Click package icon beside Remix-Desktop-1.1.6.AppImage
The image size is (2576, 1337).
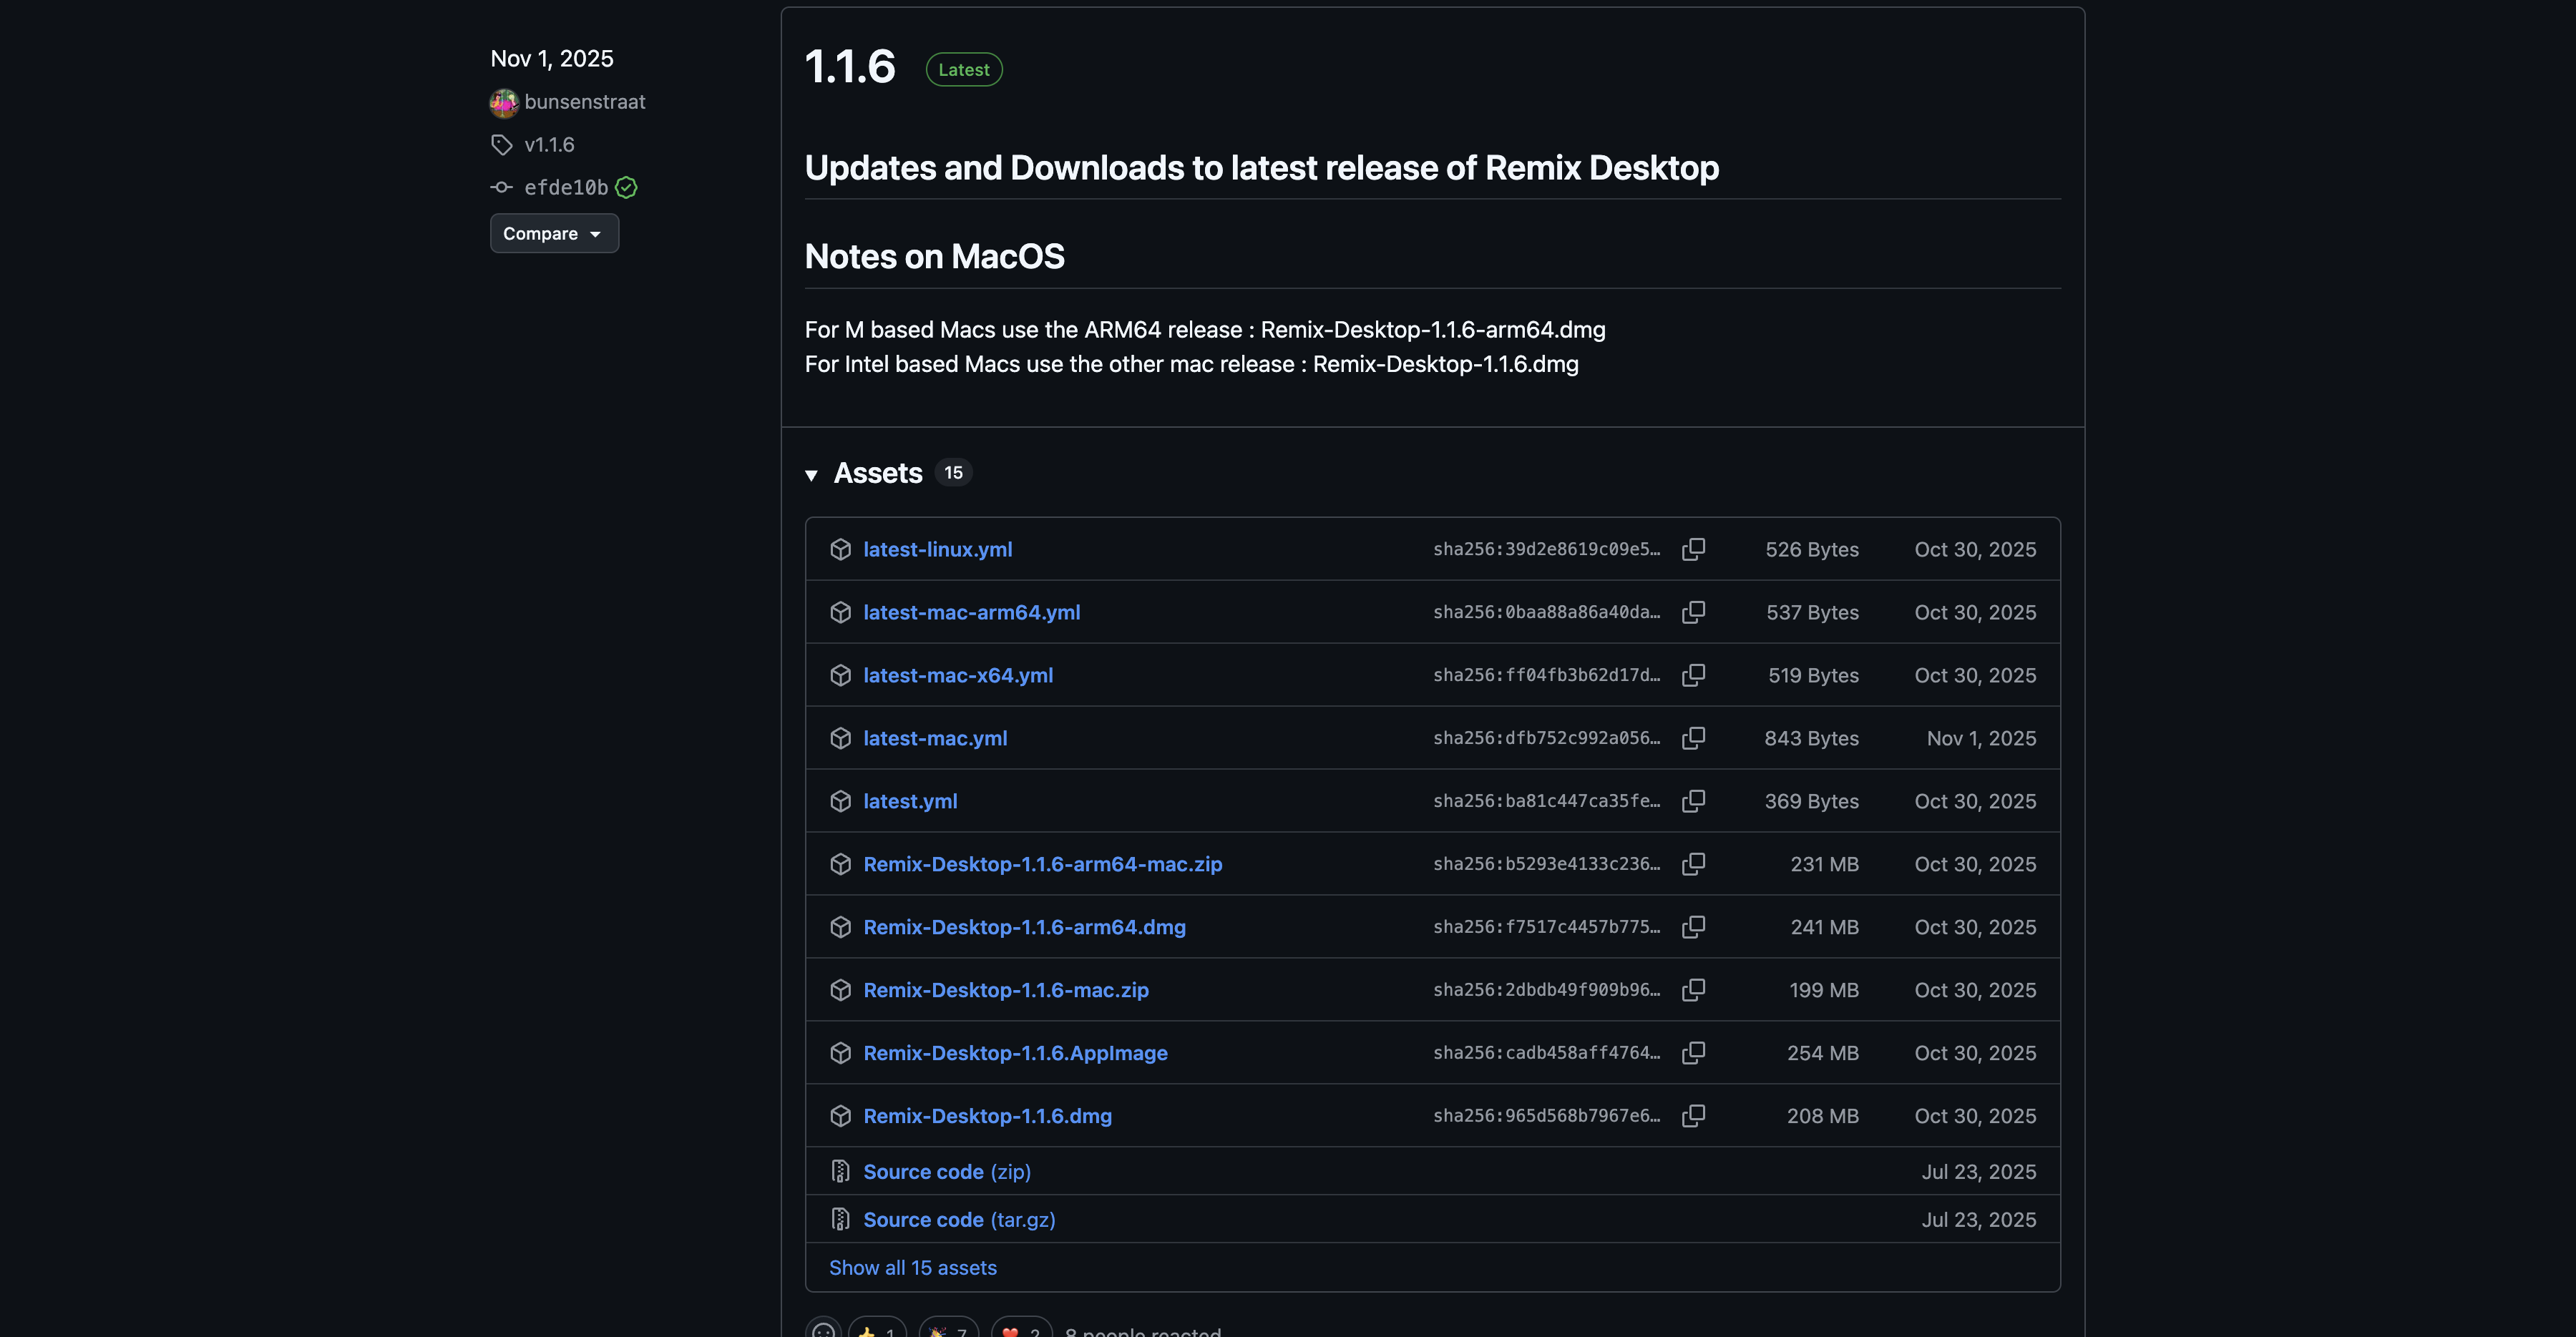click(x=840, y=1053)
